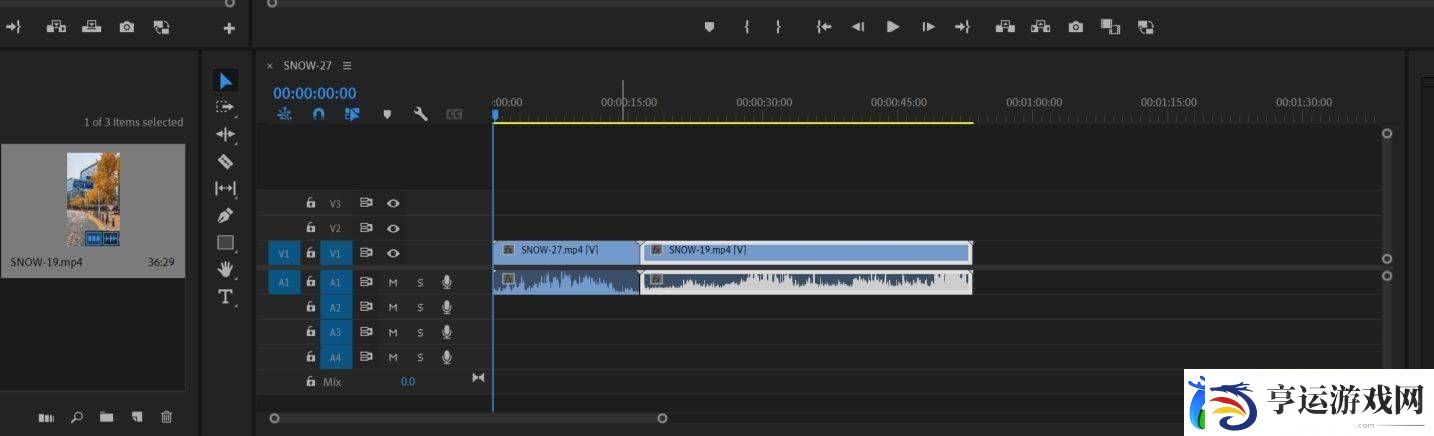Click the Insert button in source monitor
This screenshot has width=1434, height=436.
(56, 27)
